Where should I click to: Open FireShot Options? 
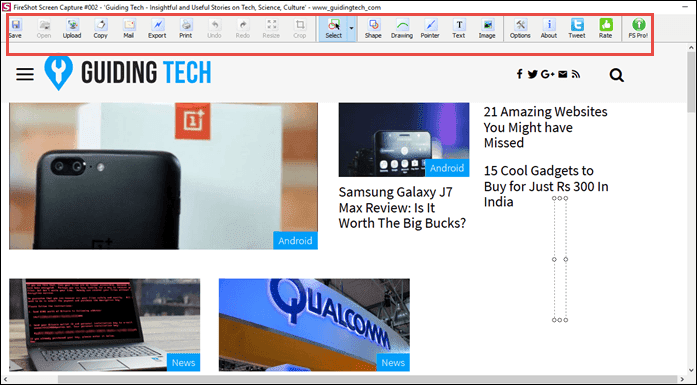pyautogui.click(x=520, y=28)
